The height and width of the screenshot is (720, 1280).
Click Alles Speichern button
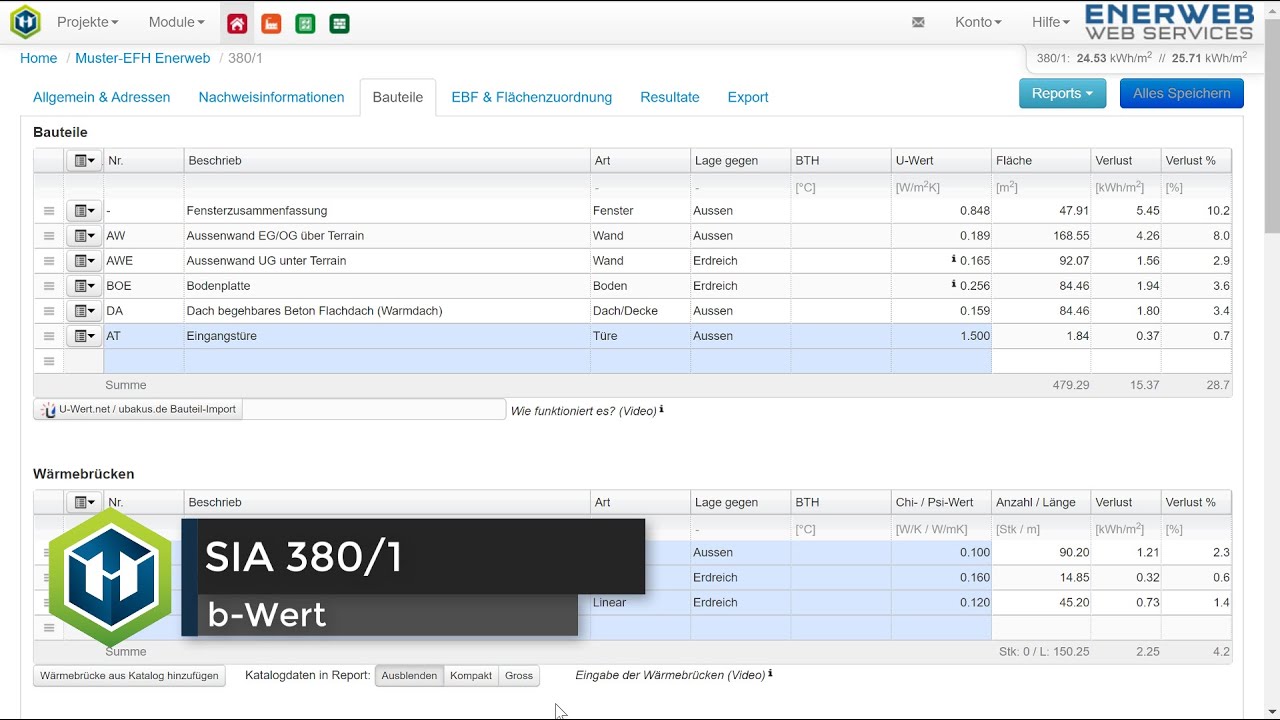tap(1182, 93)
